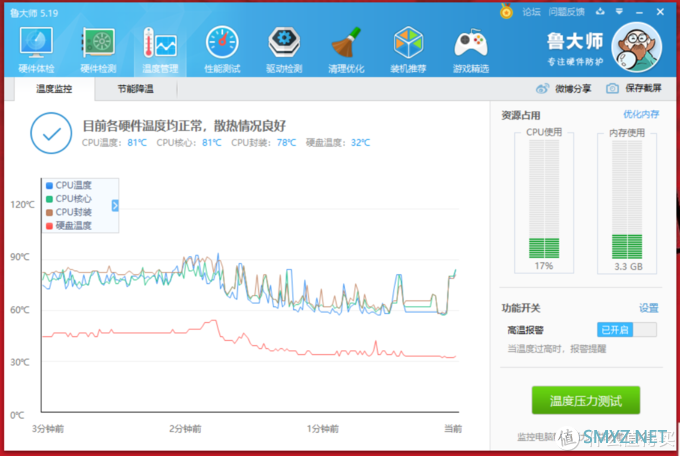This screenshot has height=456, width=680.
Task: Toggle CPU核心 green legend swatch
Action: point(49,199)
